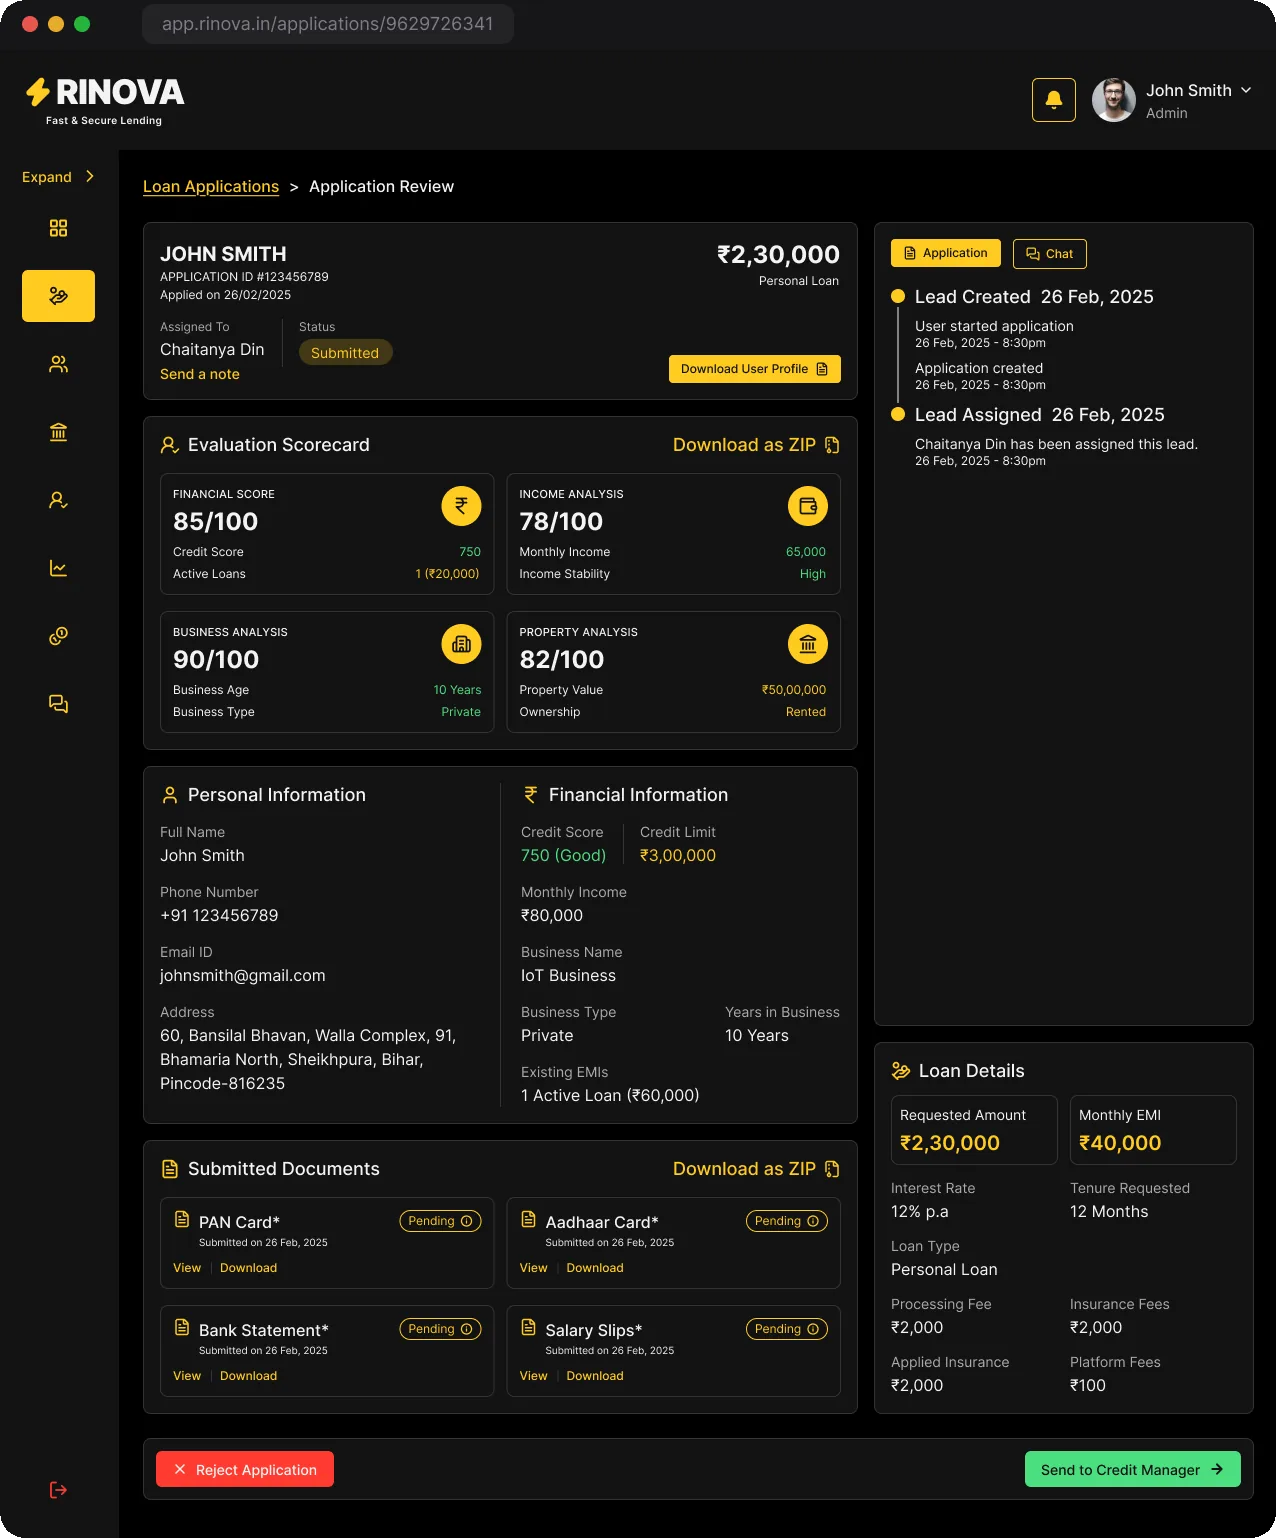Click the Pending info icon on Salary Slips
Viewport: 1276px width, 1538px height.
tap(813, 1329)
